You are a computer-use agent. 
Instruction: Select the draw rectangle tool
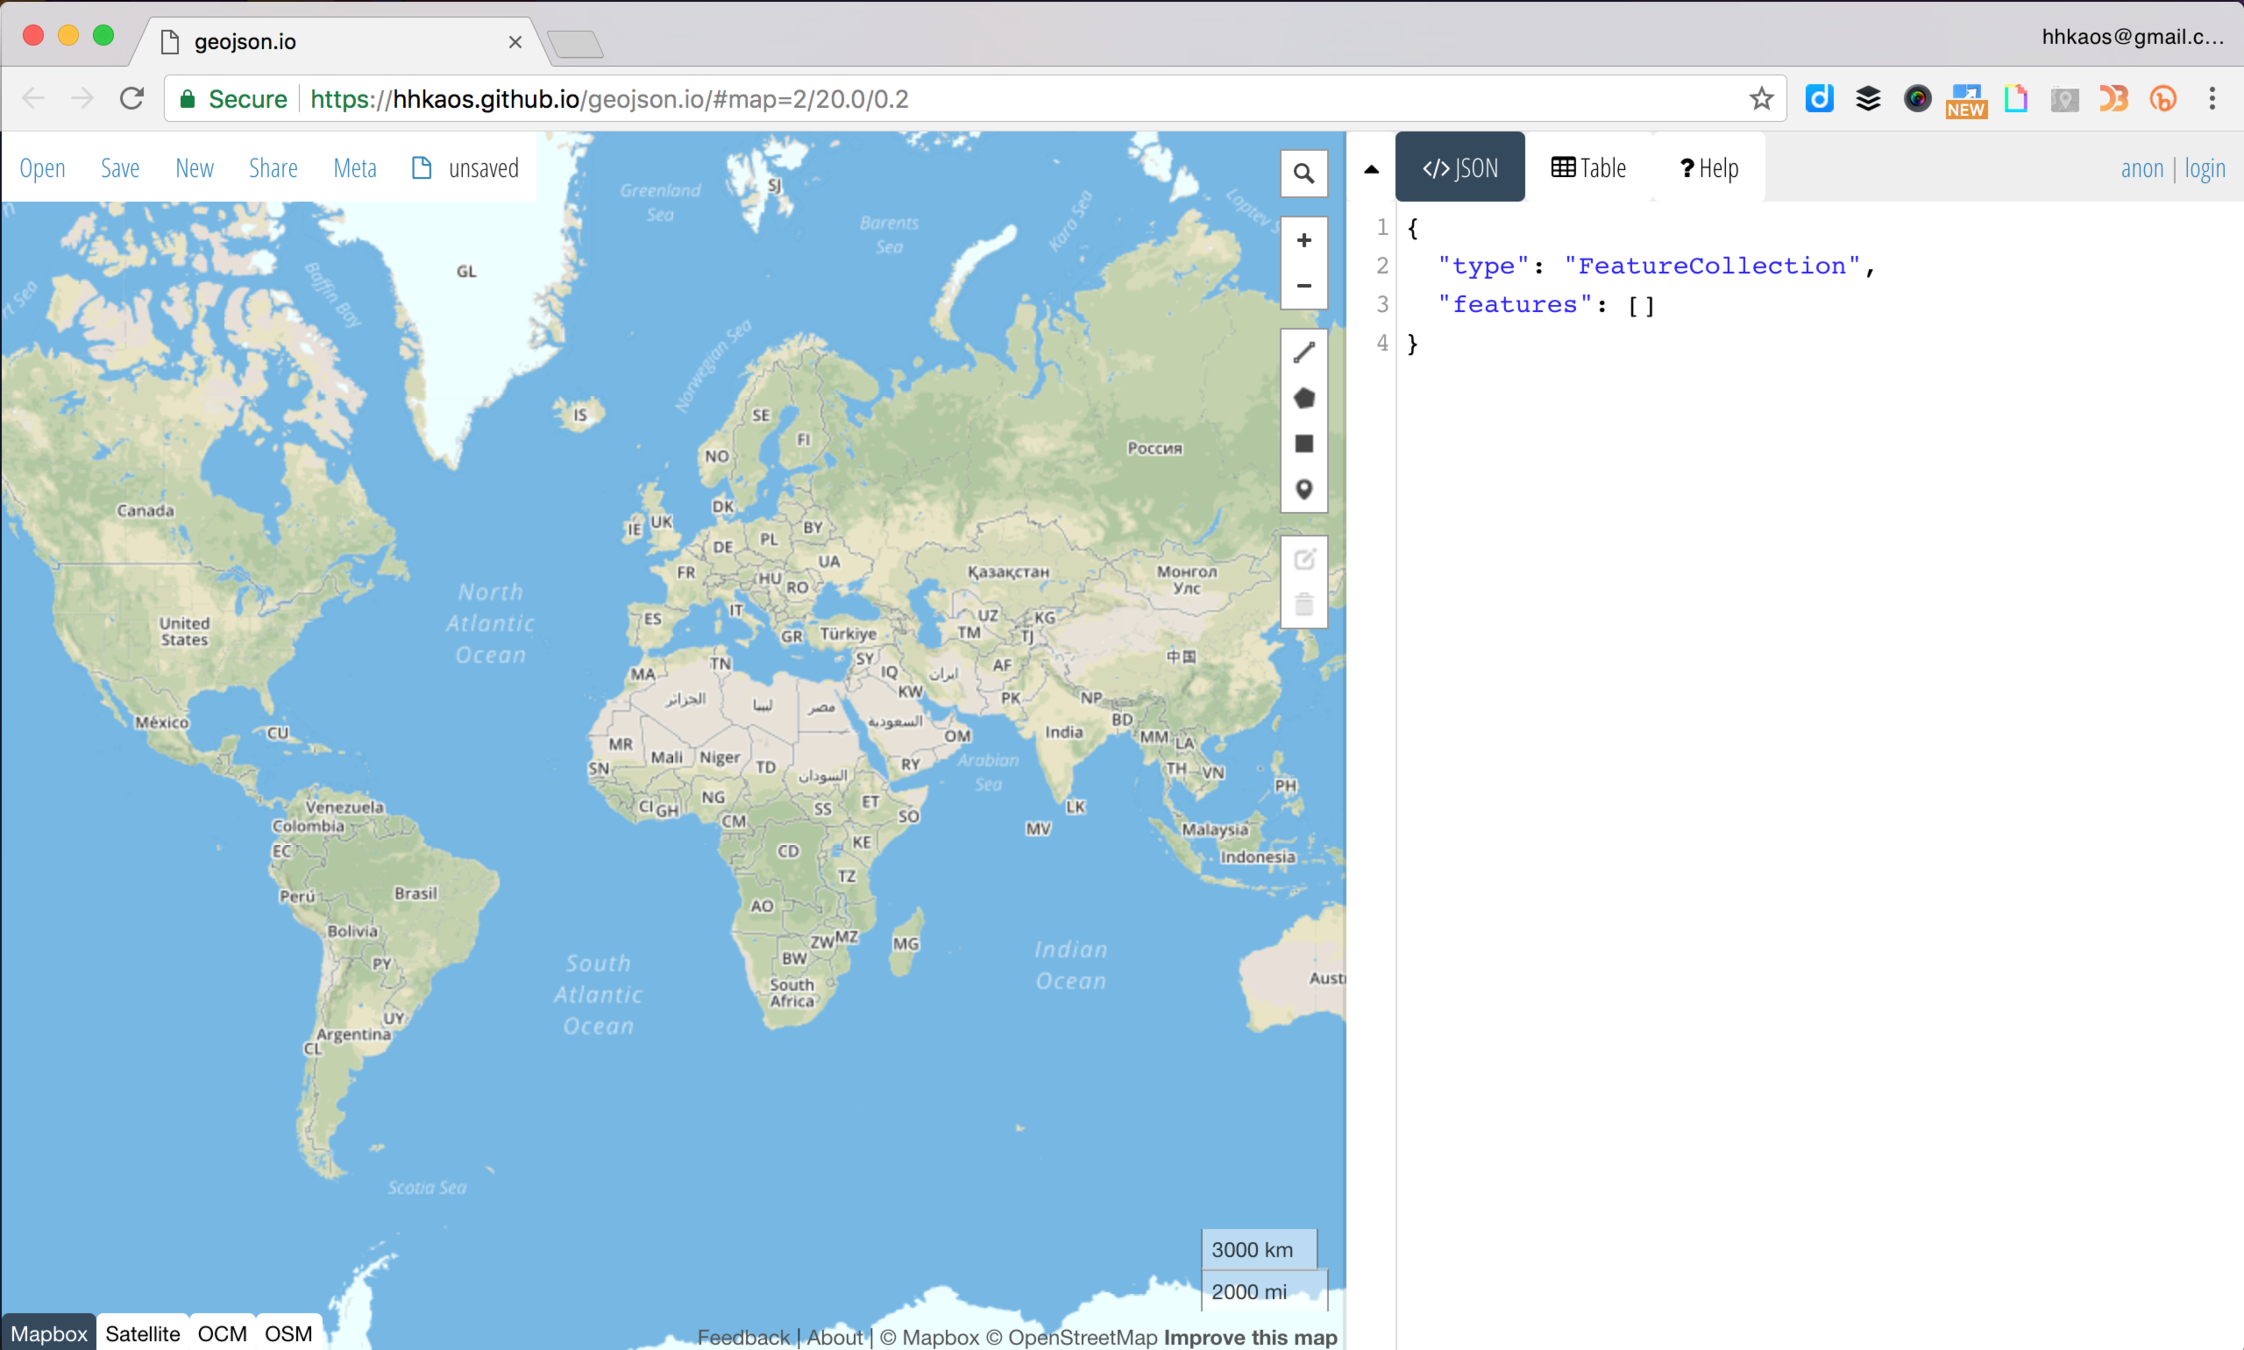point(1303,444)
